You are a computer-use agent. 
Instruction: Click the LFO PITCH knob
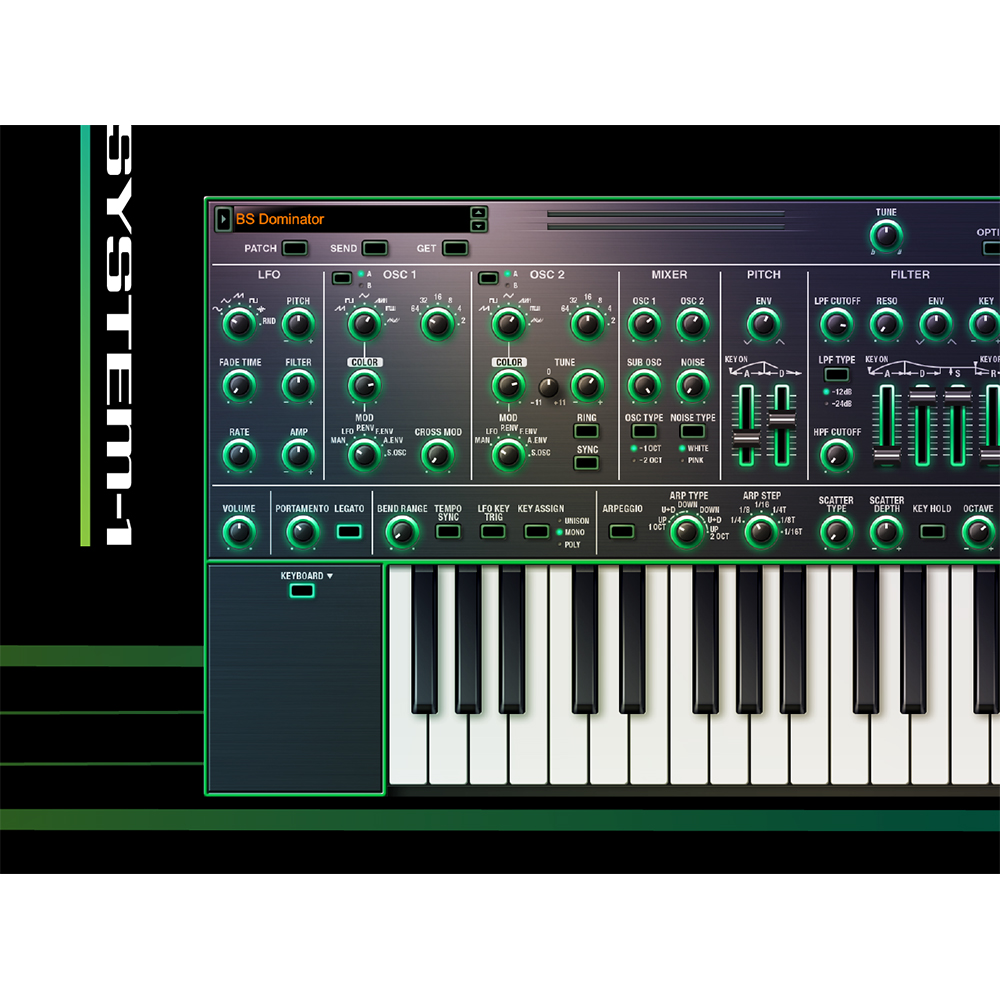pos(298,324)
